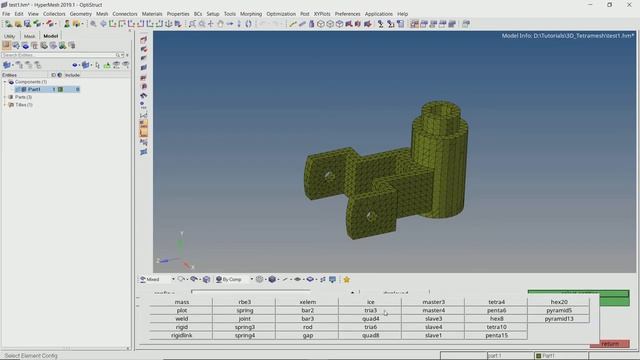Click the bottom icon of vertical toolbar

144,152
